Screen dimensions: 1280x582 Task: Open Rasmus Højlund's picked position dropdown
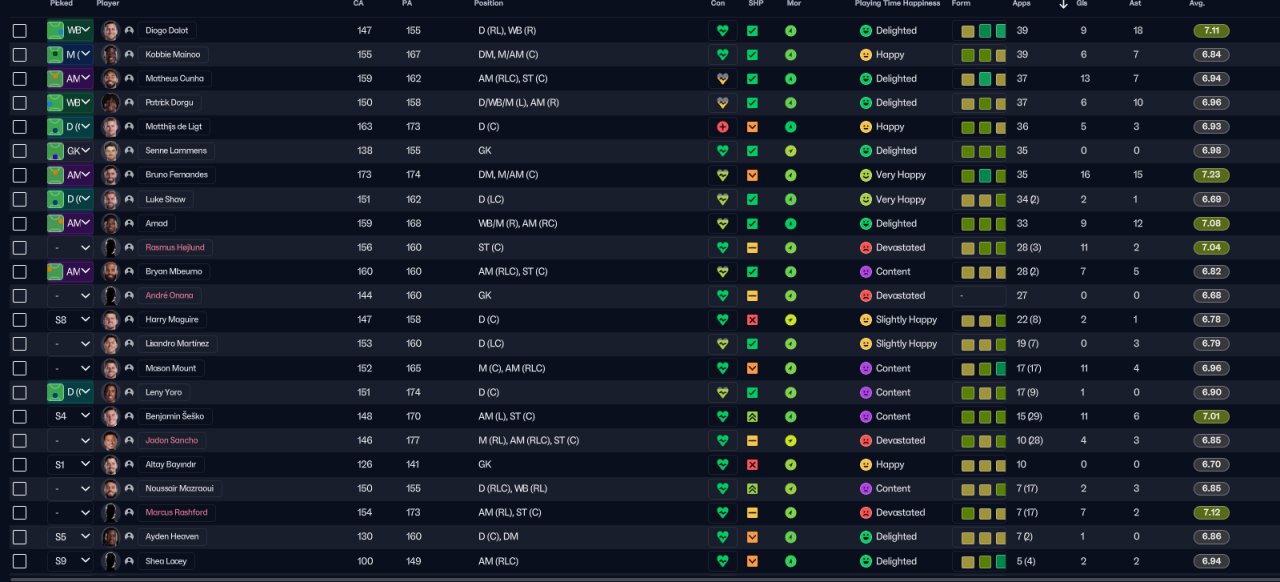[70, 248]
